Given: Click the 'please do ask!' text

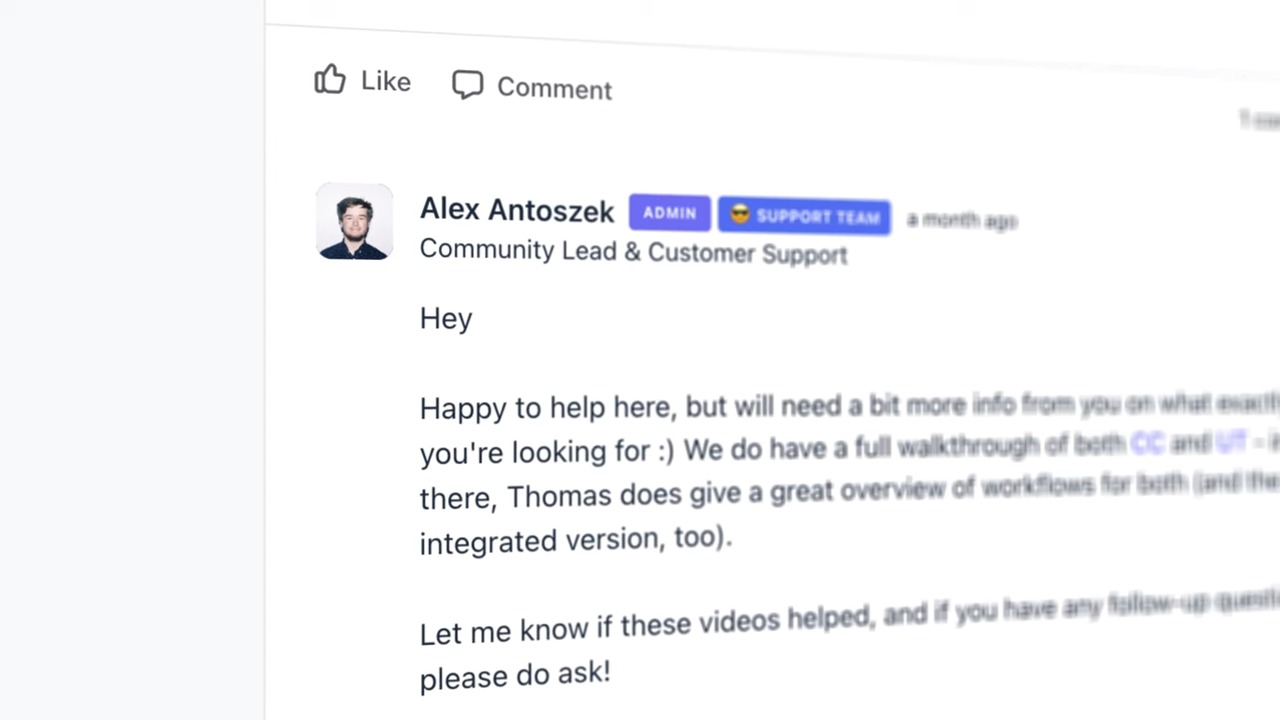Looking at the screenshot, I should [x=515, y=675].
